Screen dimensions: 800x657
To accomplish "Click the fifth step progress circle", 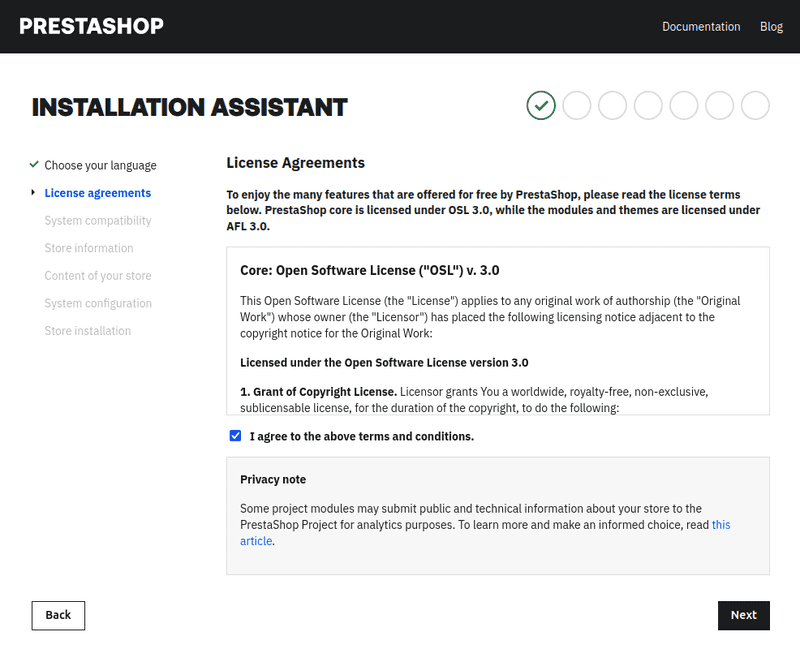I will point(684,105).
